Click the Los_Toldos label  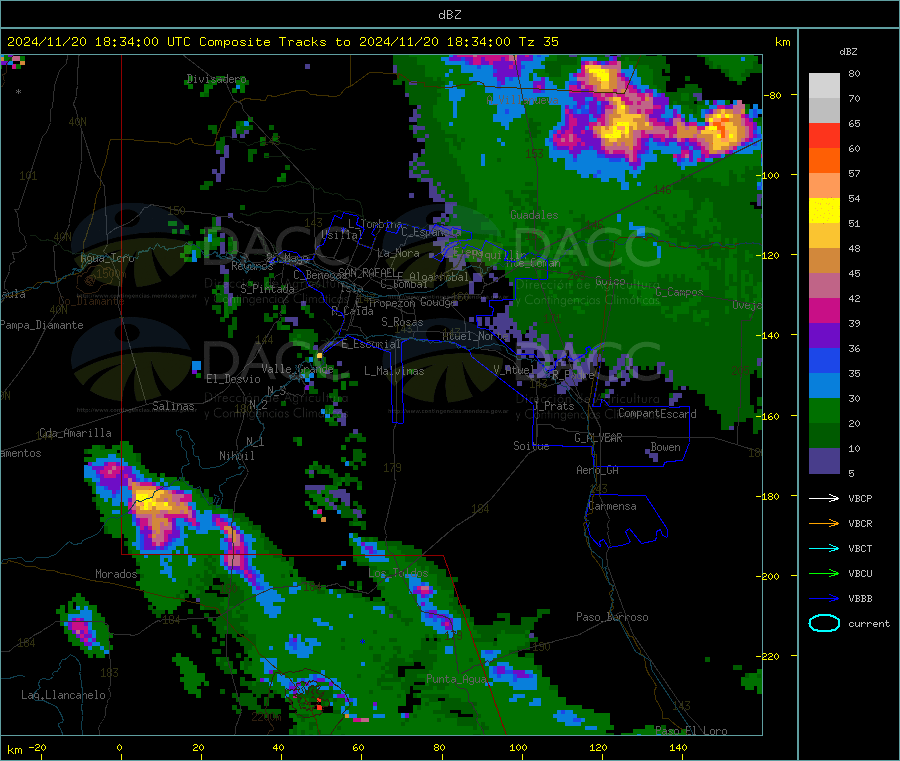398,573
